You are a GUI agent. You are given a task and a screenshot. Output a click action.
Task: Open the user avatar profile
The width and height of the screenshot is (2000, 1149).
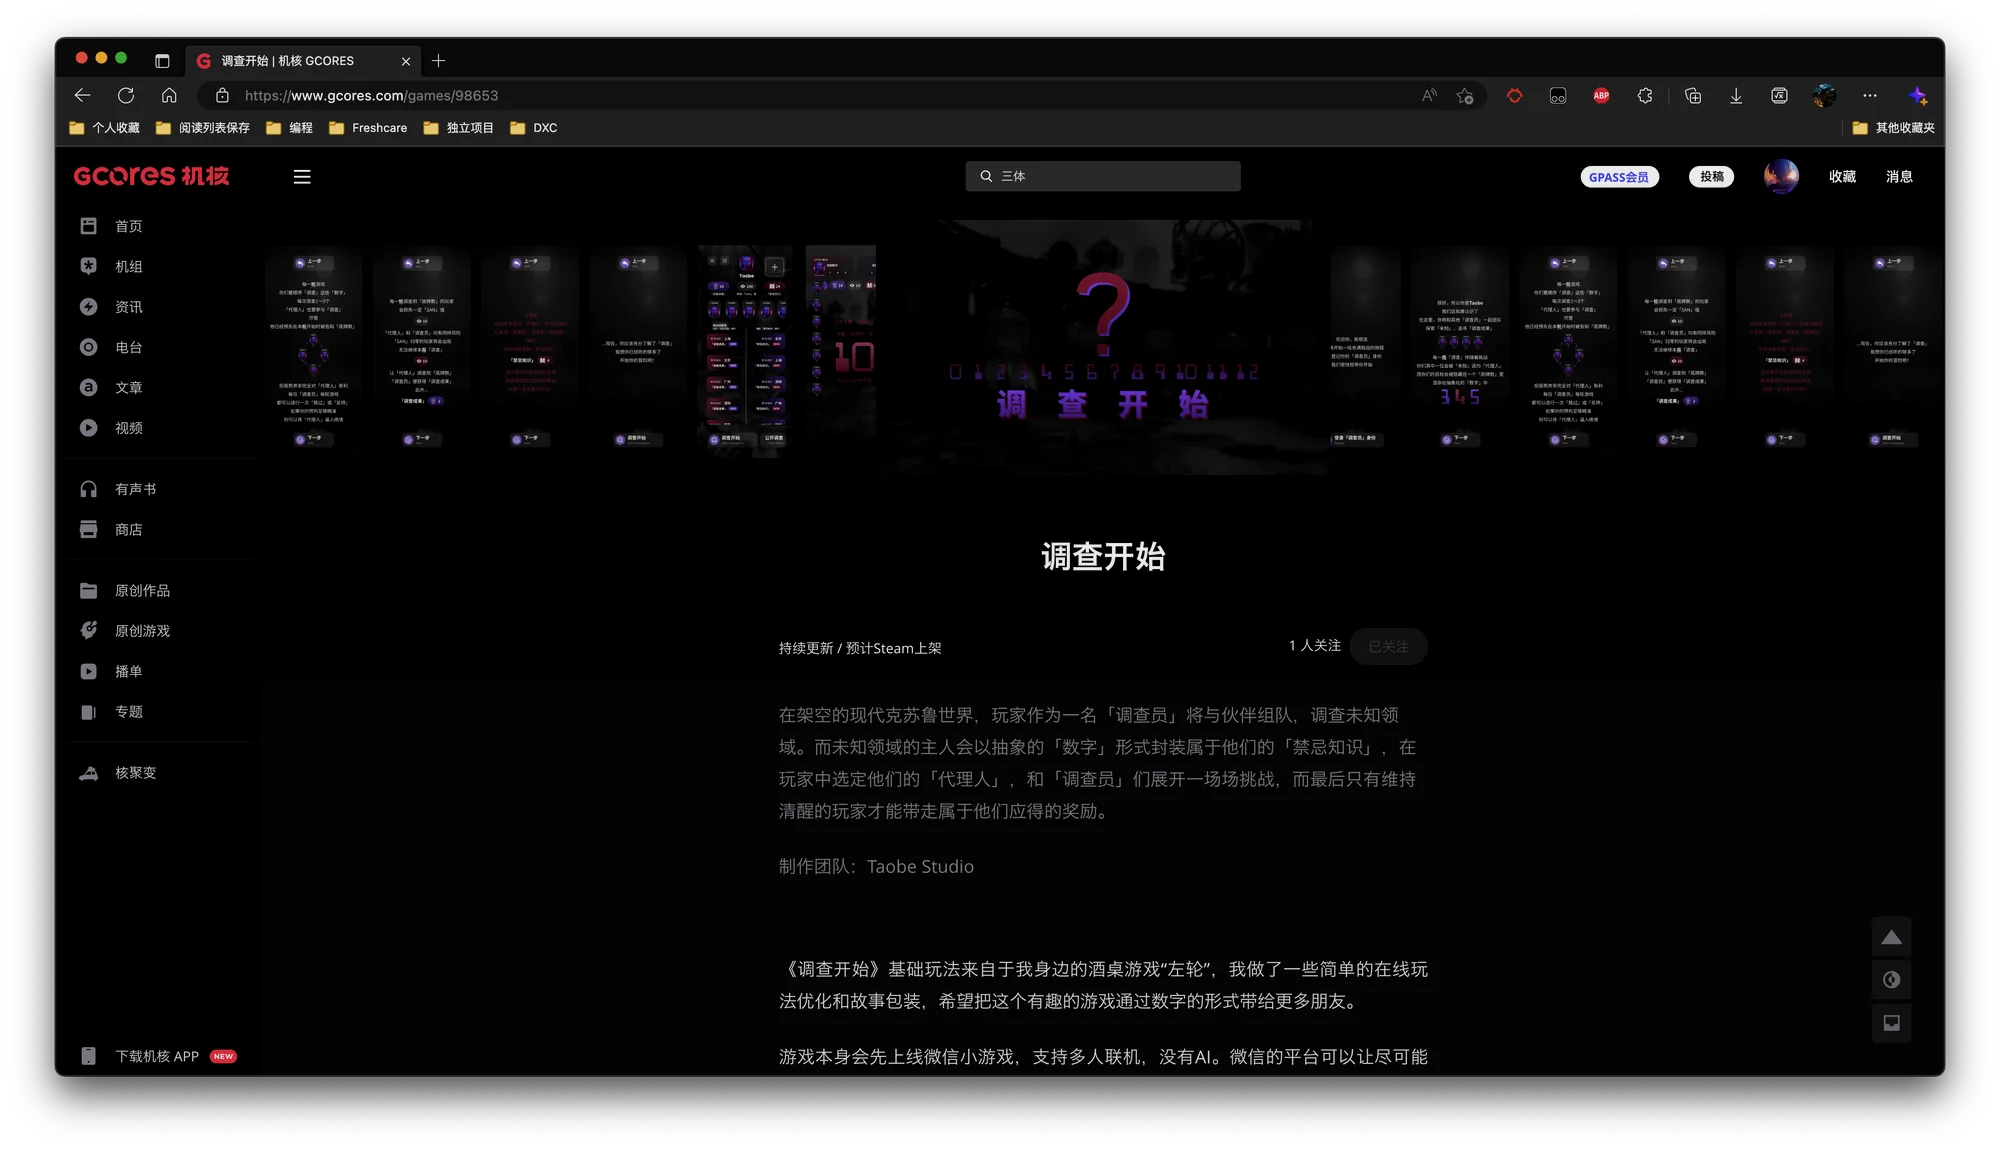(x=1781, y=176)
